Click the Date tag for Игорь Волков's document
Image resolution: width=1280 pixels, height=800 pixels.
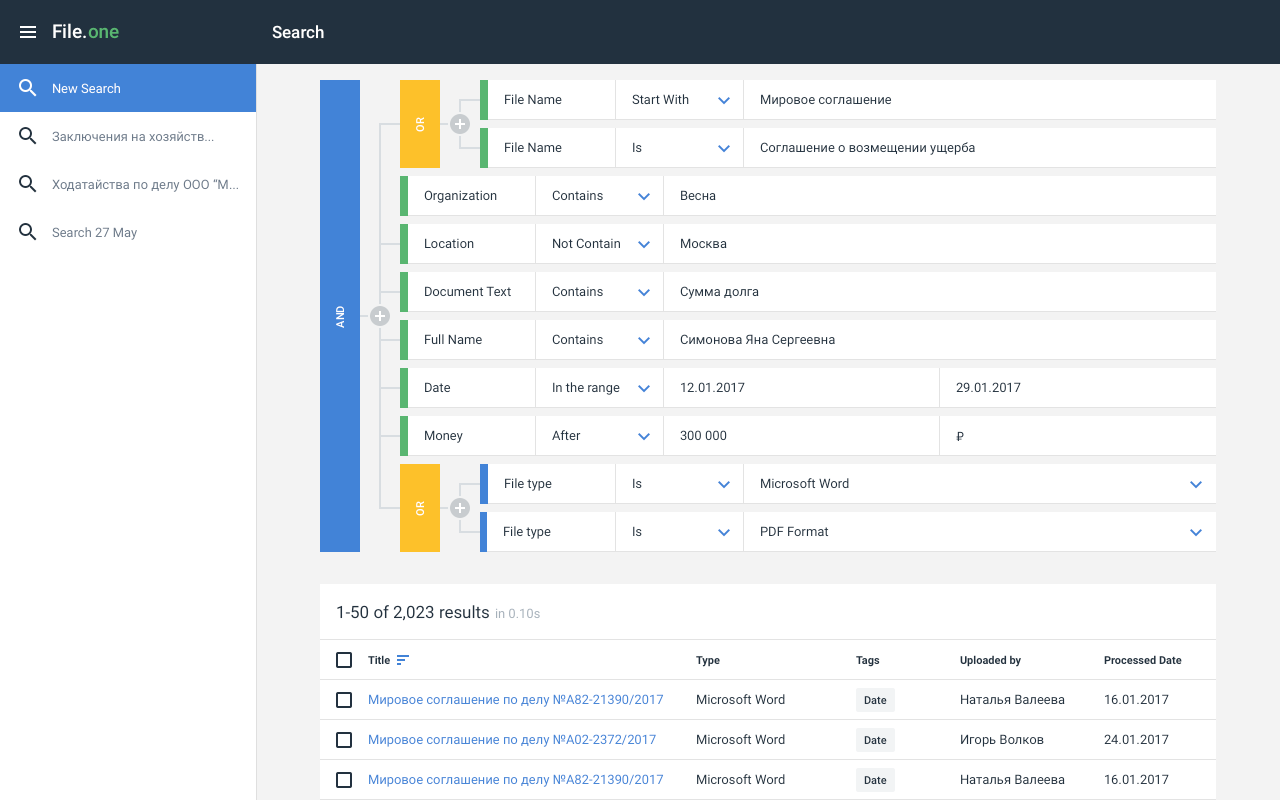[x=875, y=740]
